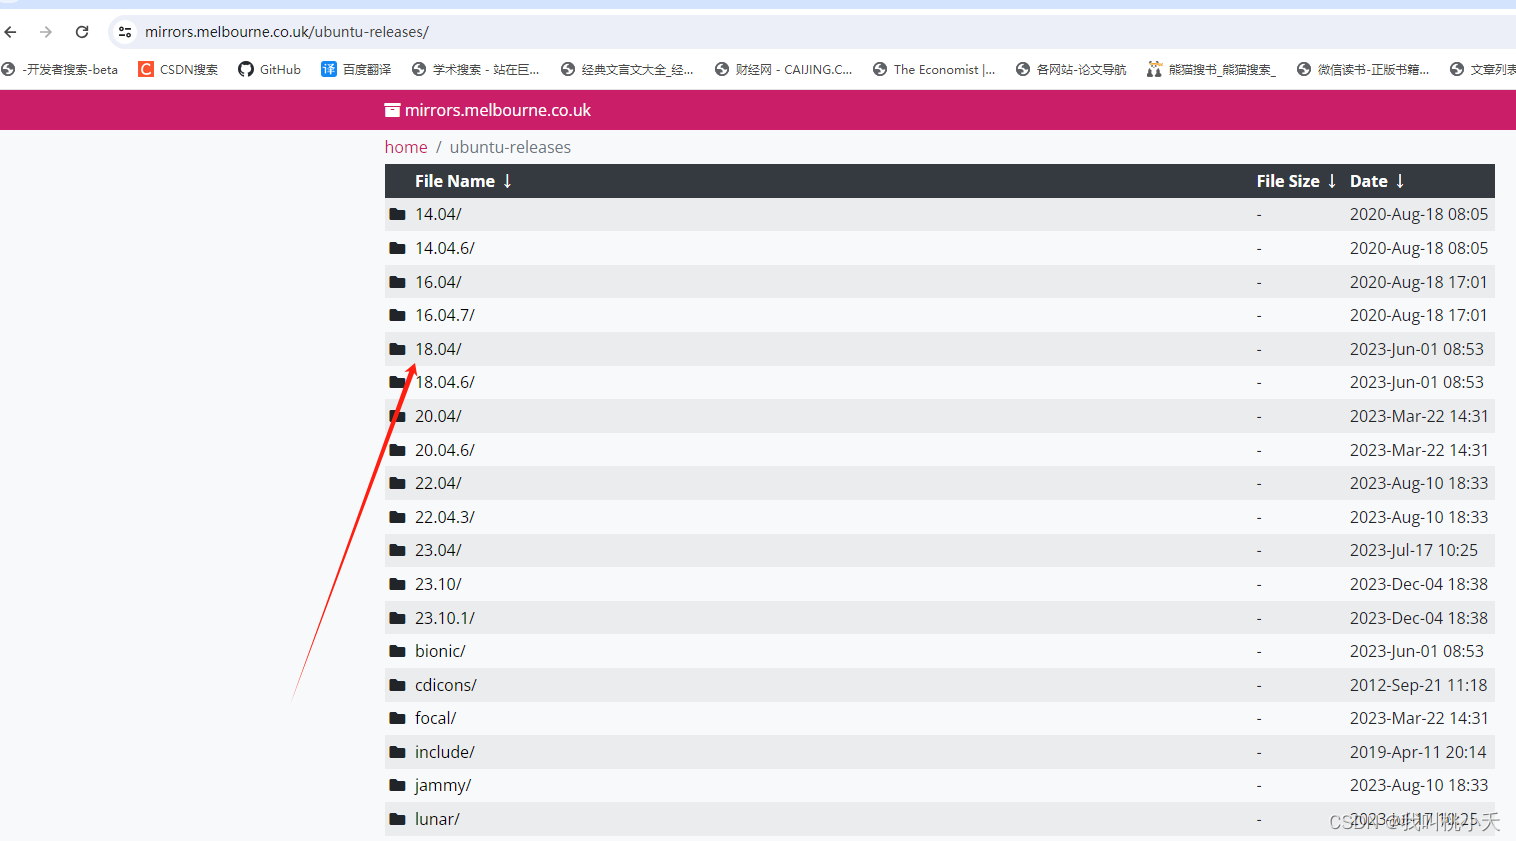Open CSDN搜索 bookmark
This screenshot has height=841, width=1516.
[x=178, y=69]
